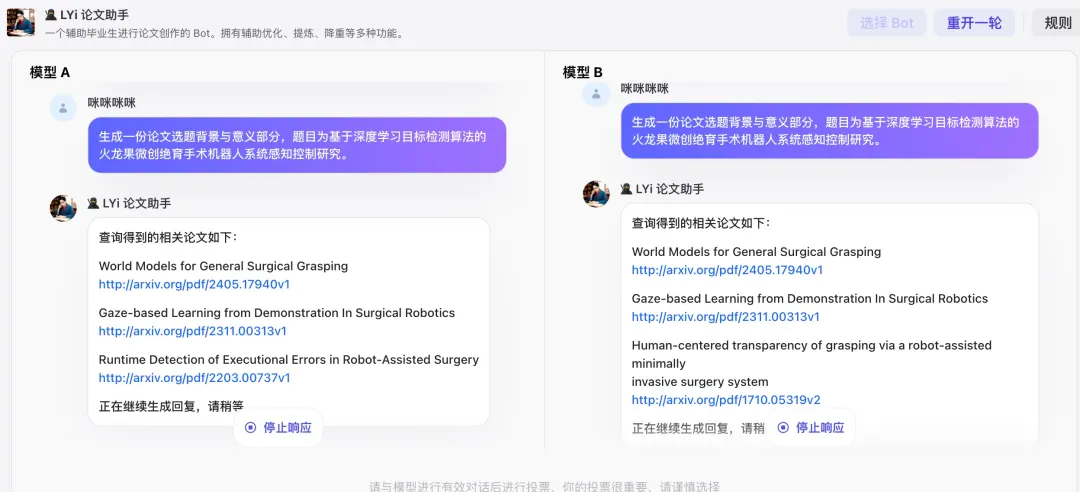Click '正在继续生成回复' status in 模型 B
The image size is (1080, 492).
698,427
